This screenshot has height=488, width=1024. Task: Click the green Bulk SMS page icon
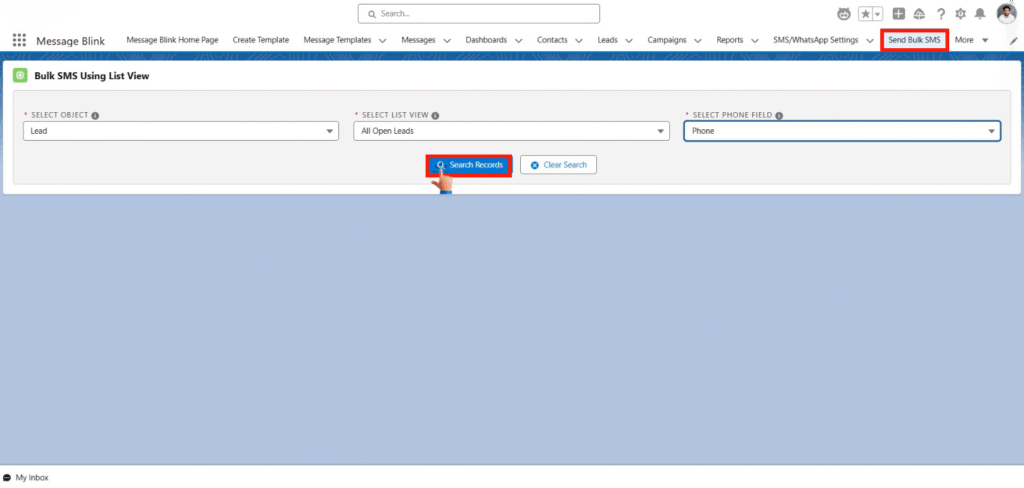point(20,76)
